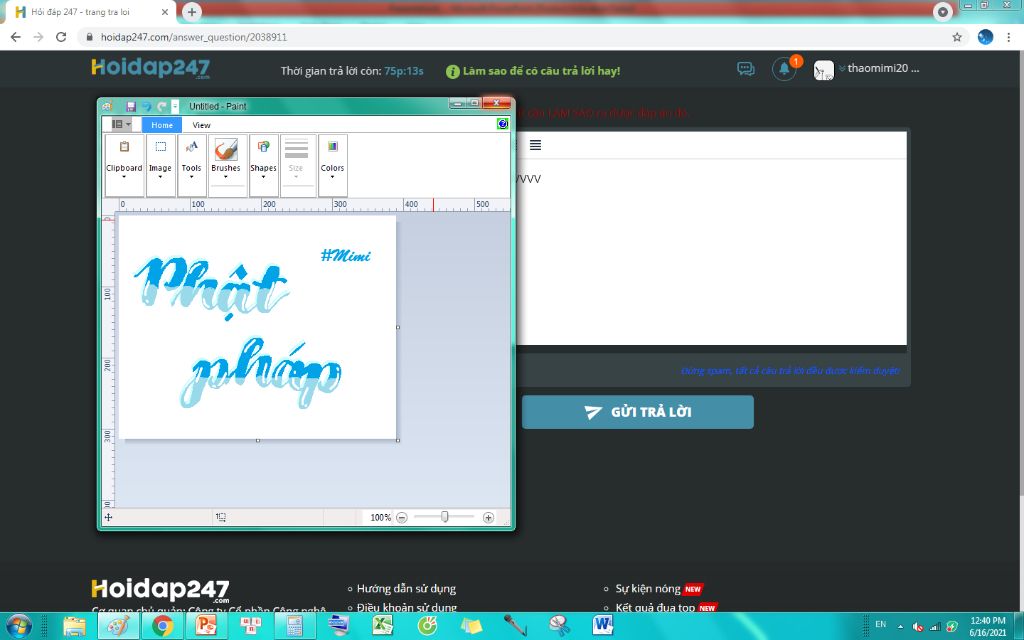Go back in Chrome

point(16,37)
